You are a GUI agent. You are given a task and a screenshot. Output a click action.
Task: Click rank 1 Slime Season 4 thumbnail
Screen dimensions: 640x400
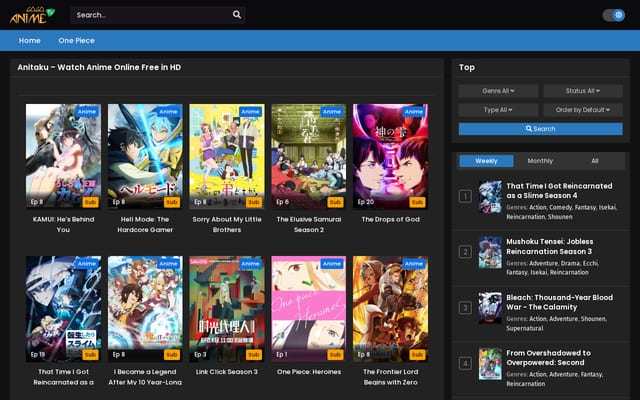(490, 197)
